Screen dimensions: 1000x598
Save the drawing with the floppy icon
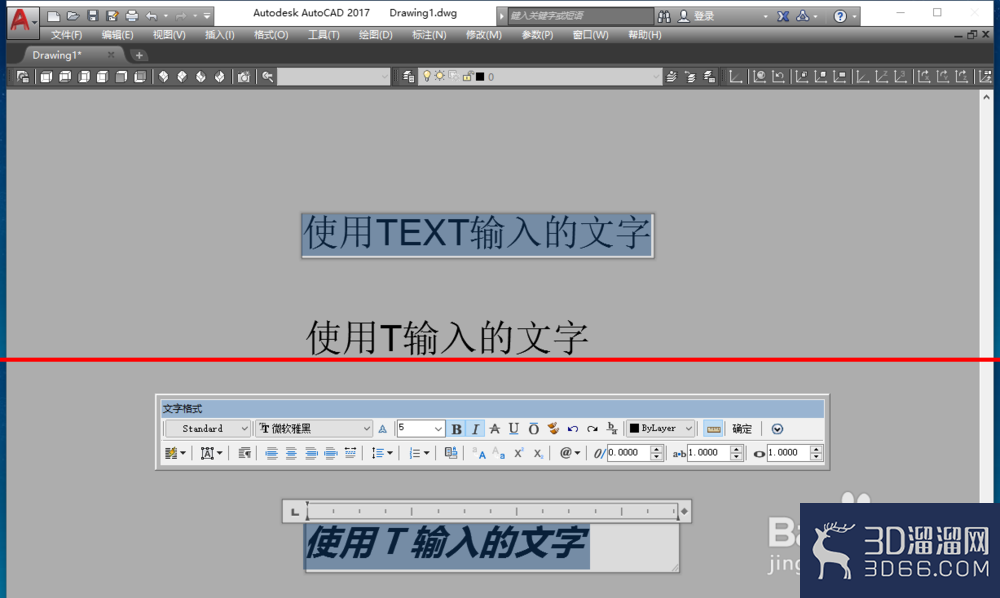(92, 16)
